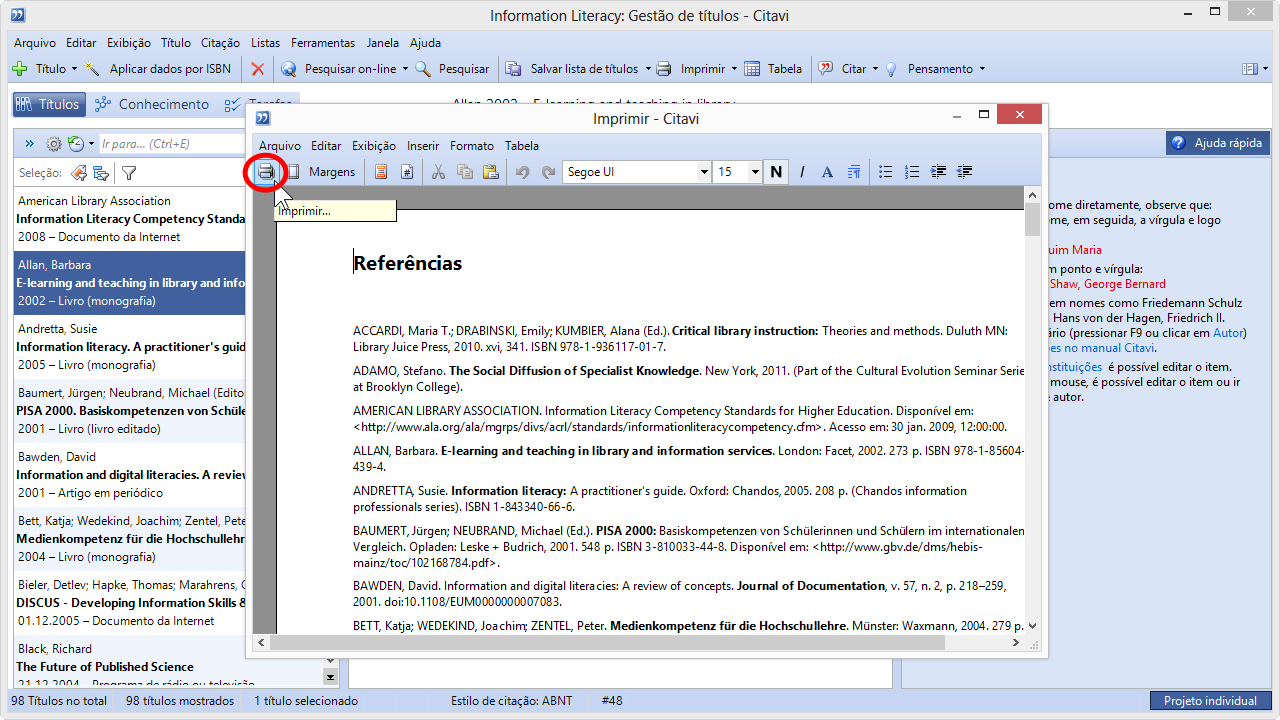Viewport: 1280px width, 720px height.
Task: Click the scissors Cut icon
Action: click(x=438, y=172)
